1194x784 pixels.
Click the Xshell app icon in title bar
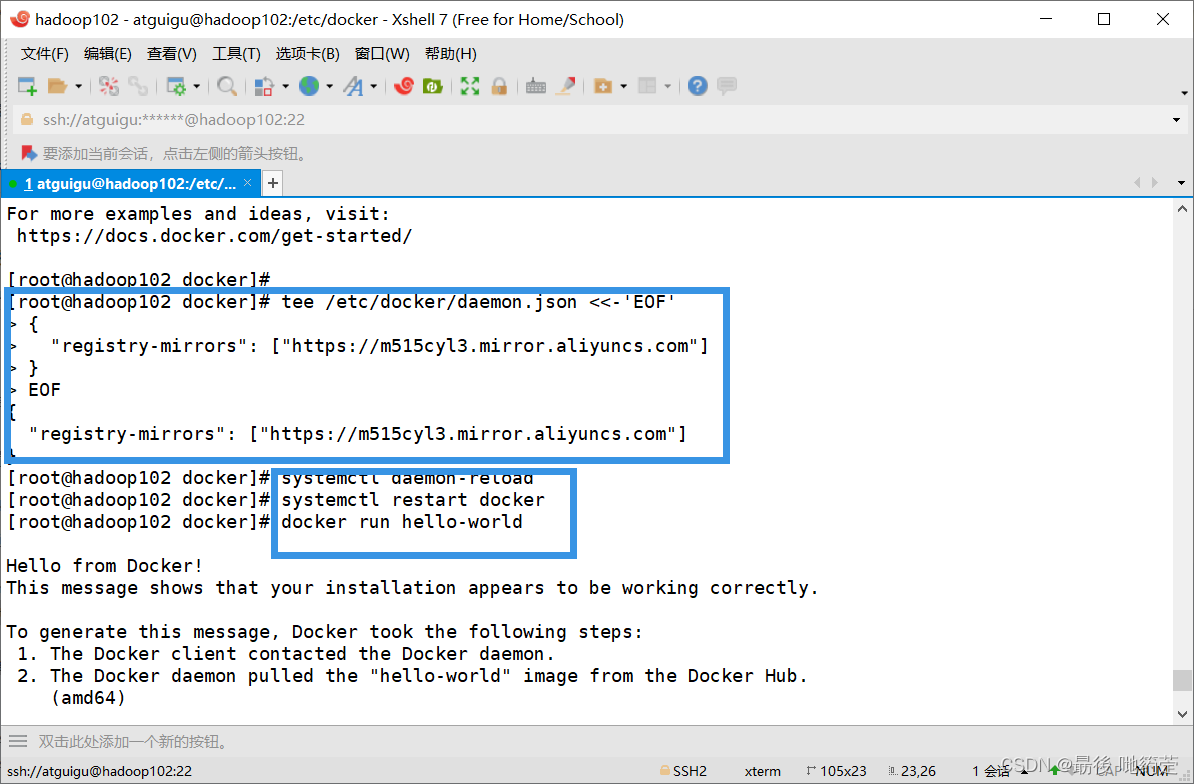click(x=20, y=19)
